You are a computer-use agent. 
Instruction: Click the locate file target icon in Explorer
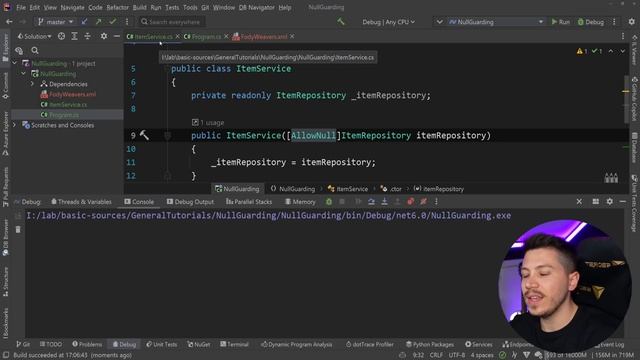(x=61, y=36)
